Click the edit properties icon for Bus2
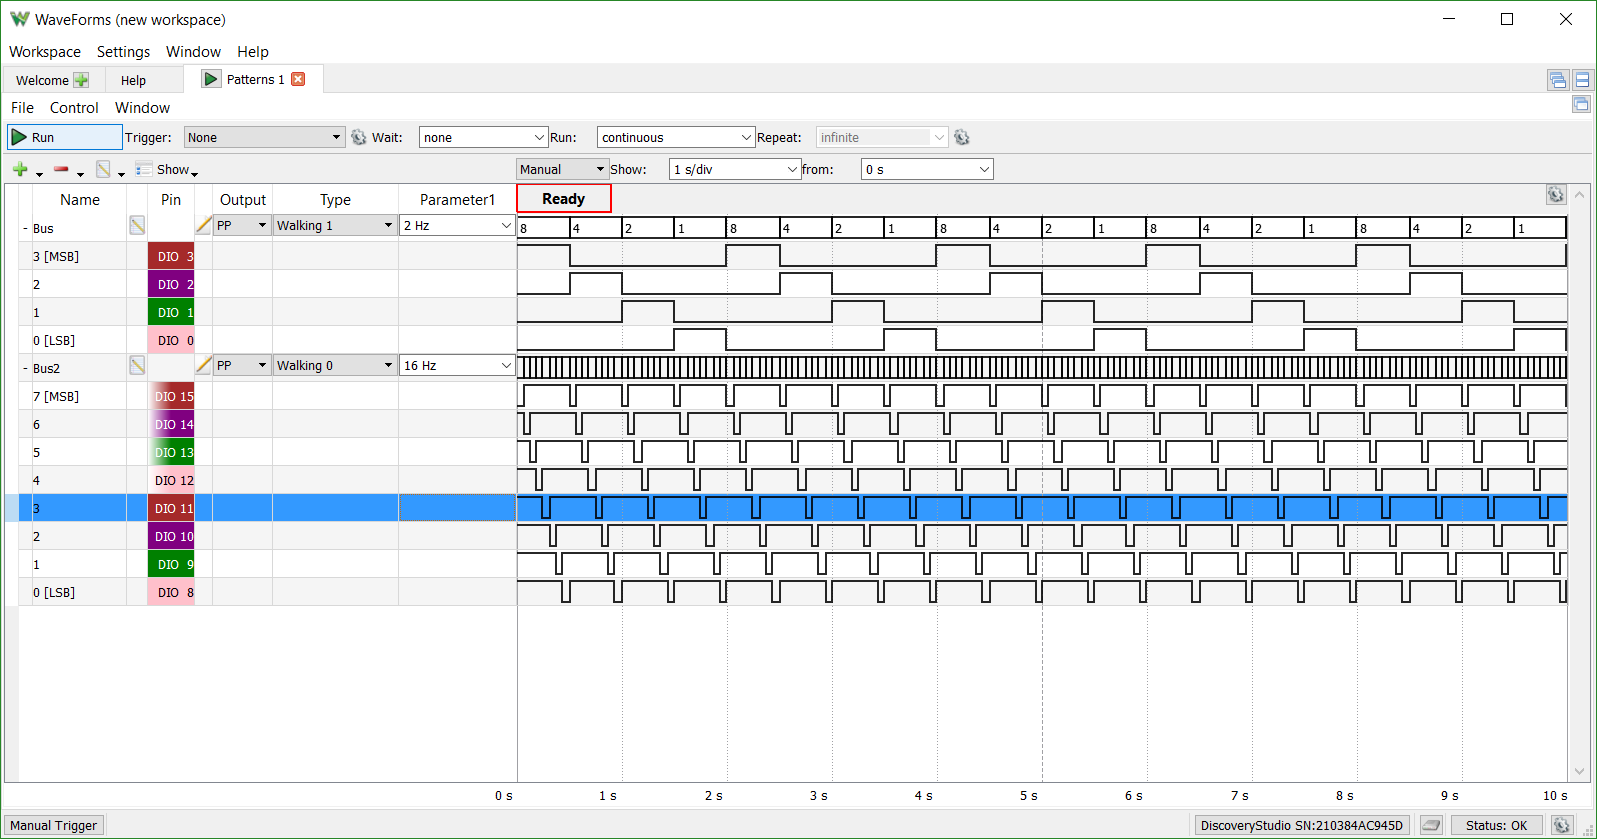Viewport: 1597px width, 839px height. pos(137,366)
